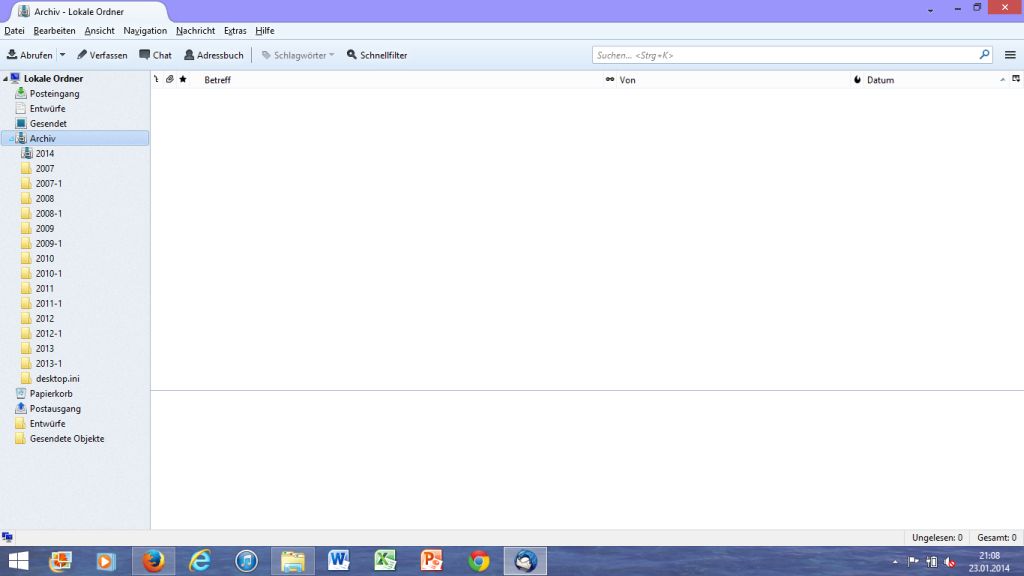The width and height of the screenshot is (1024, 576).
Task: Launch Firefox from the taskbar
Action: (153, 561)
